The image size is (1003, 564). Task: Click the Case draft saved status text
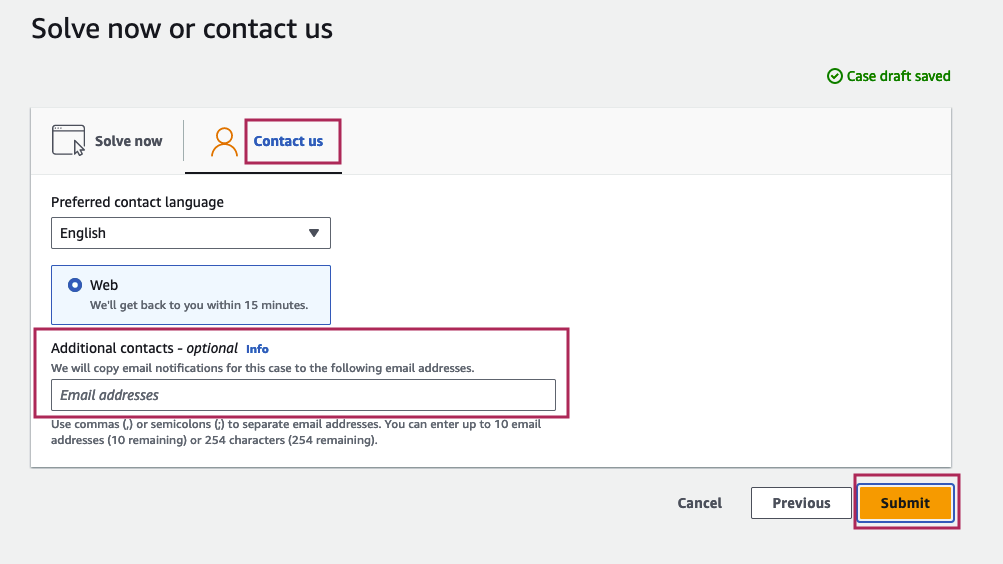(x=898, y=76)
